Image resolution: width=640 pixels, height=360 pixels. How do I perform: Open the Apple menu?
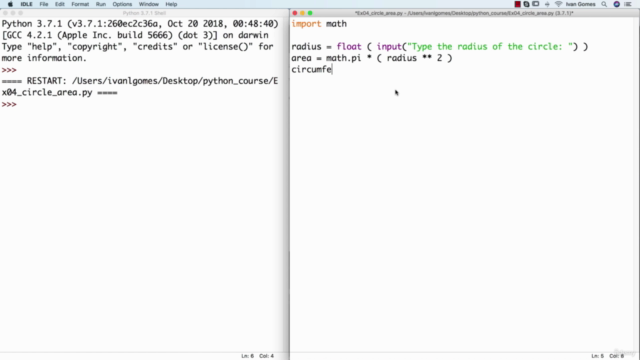coord(10,4)
